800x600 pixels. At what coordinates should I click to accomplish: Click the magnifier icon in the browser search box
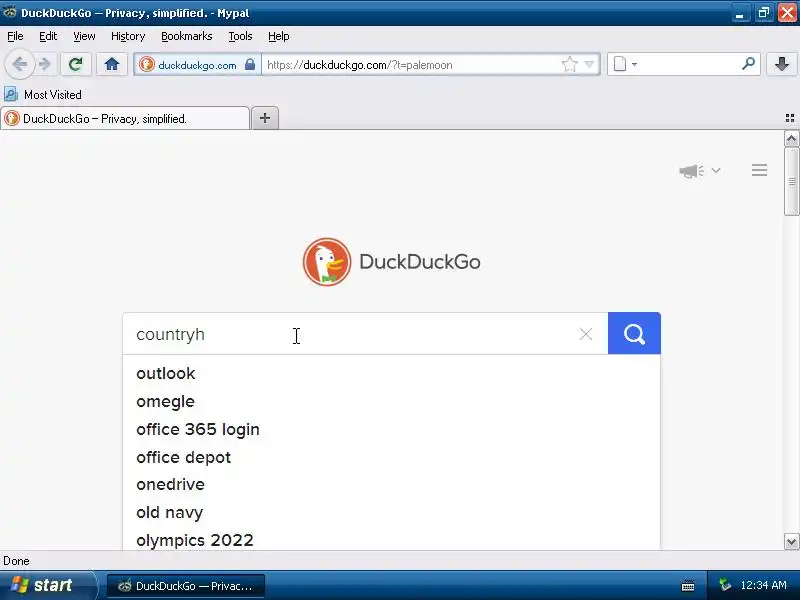click(748, 64)
